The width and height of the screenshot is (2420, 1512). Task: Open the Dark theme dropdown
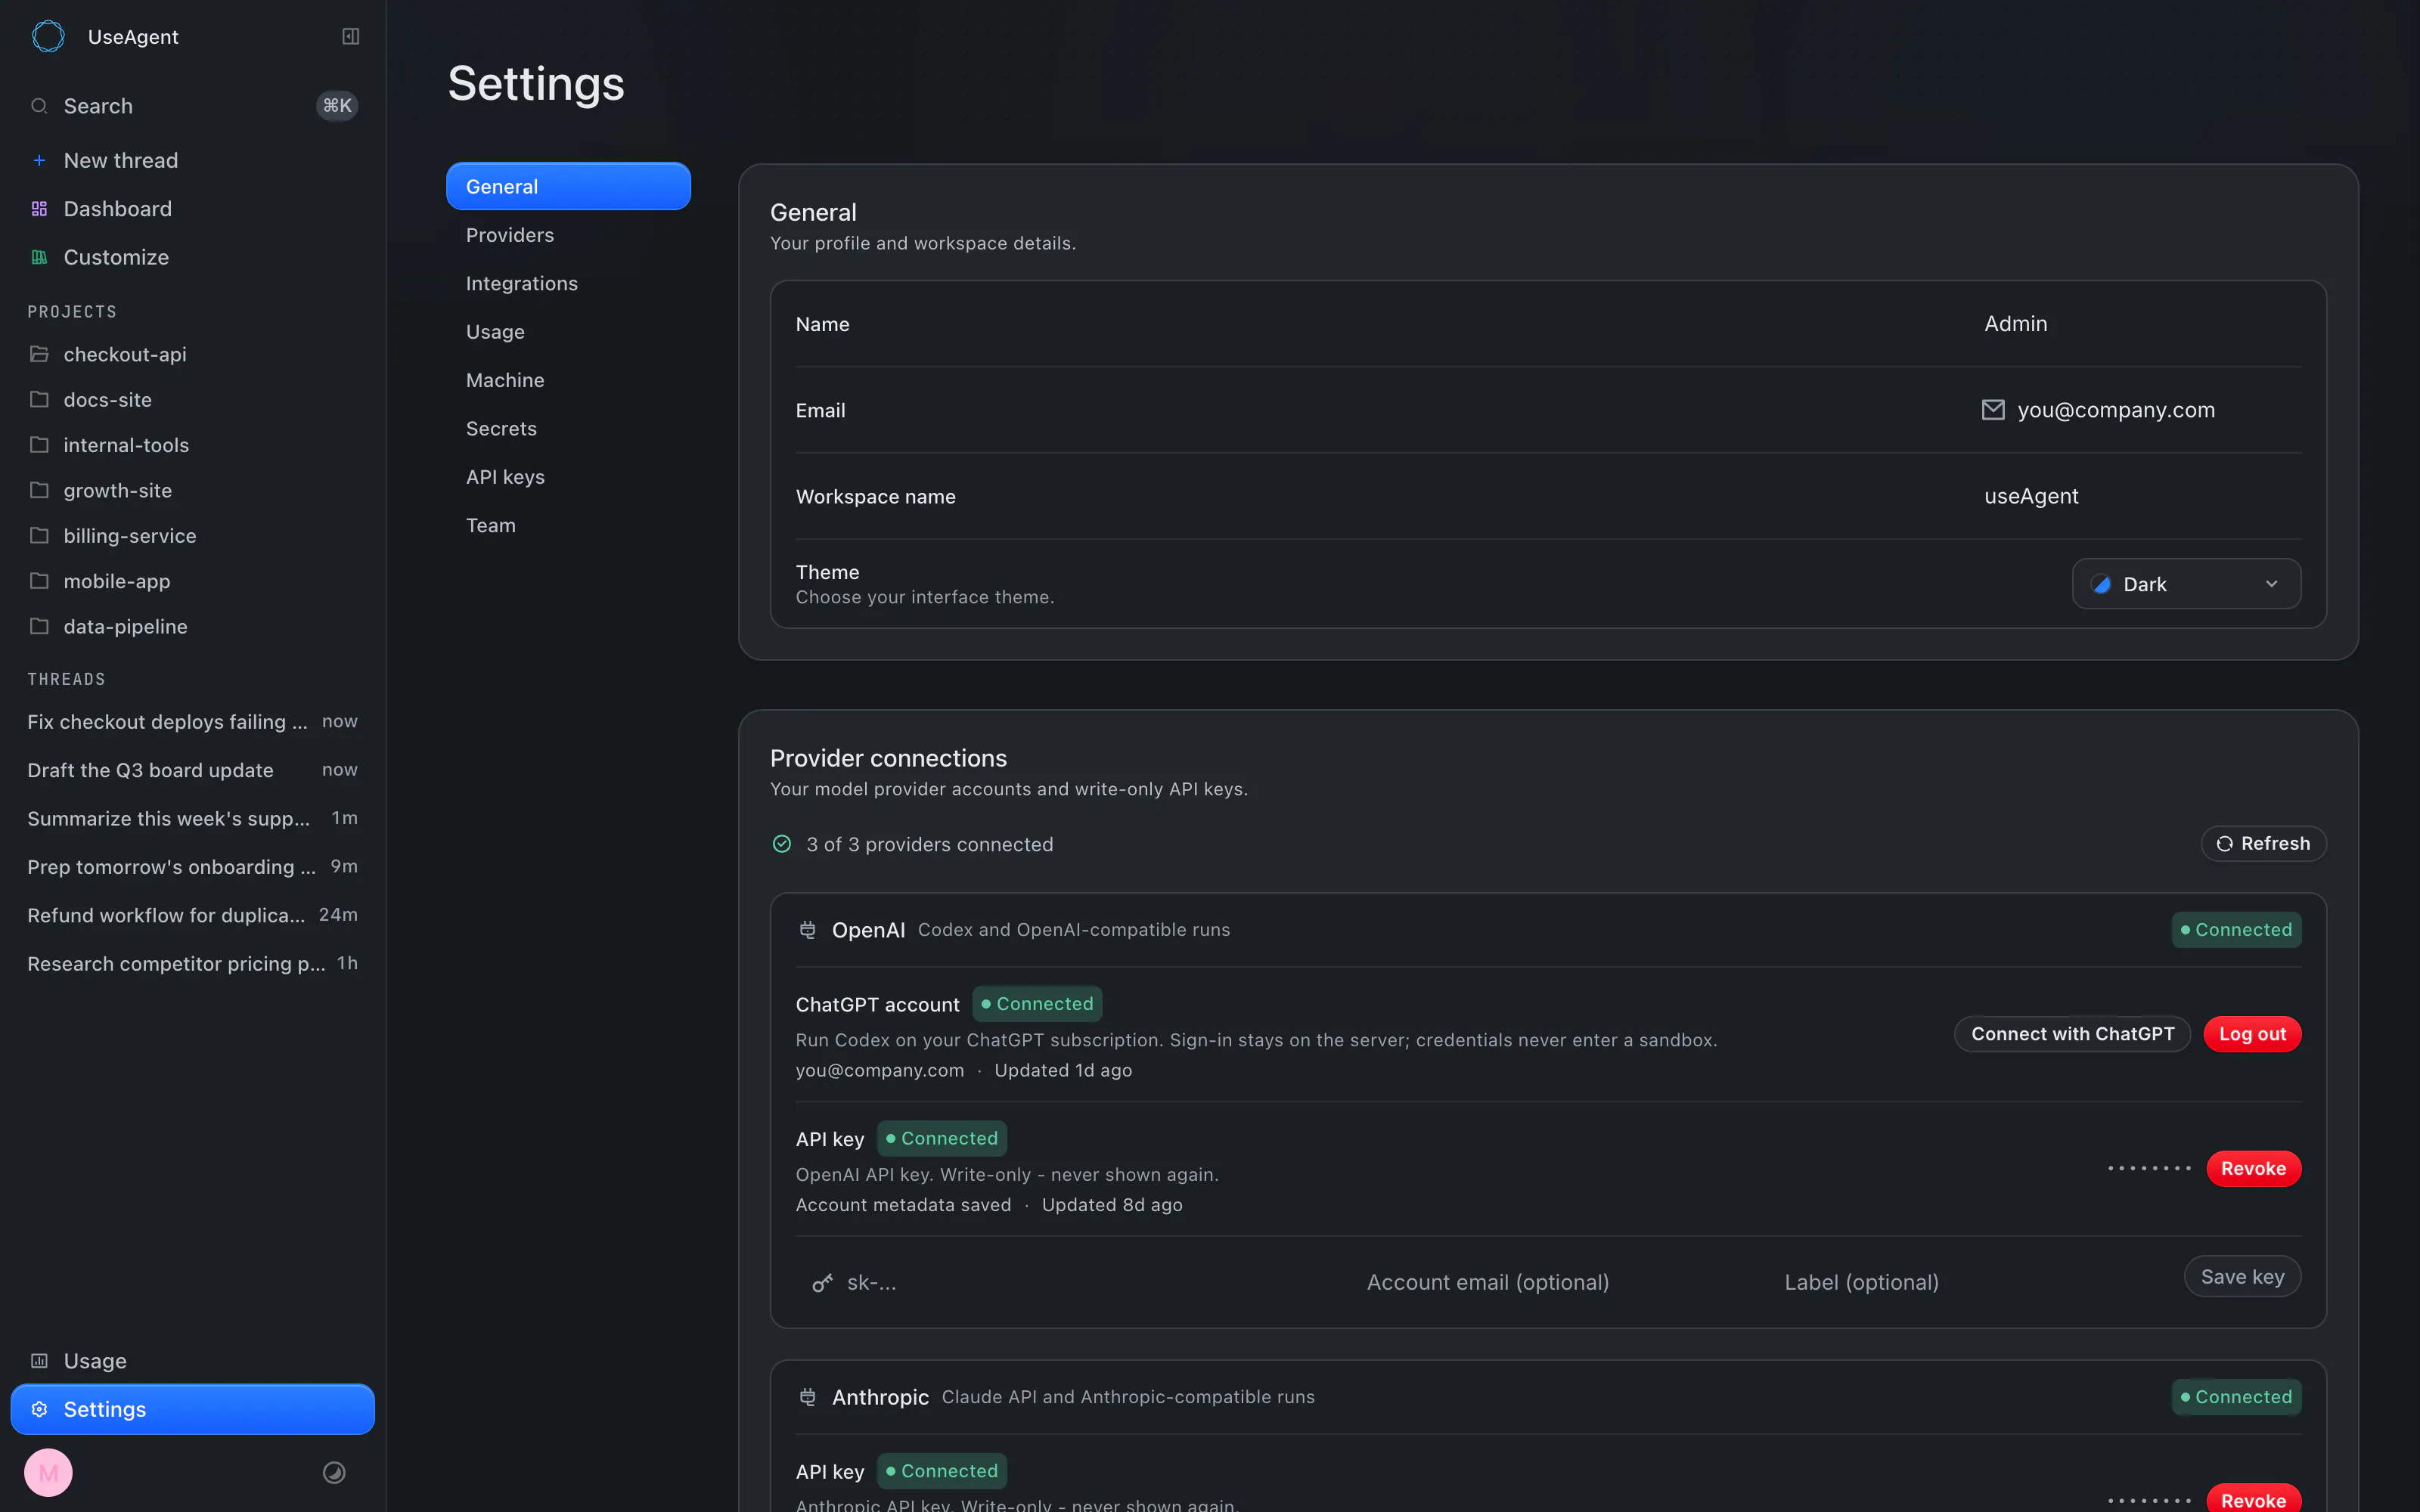click(2186, 584)
